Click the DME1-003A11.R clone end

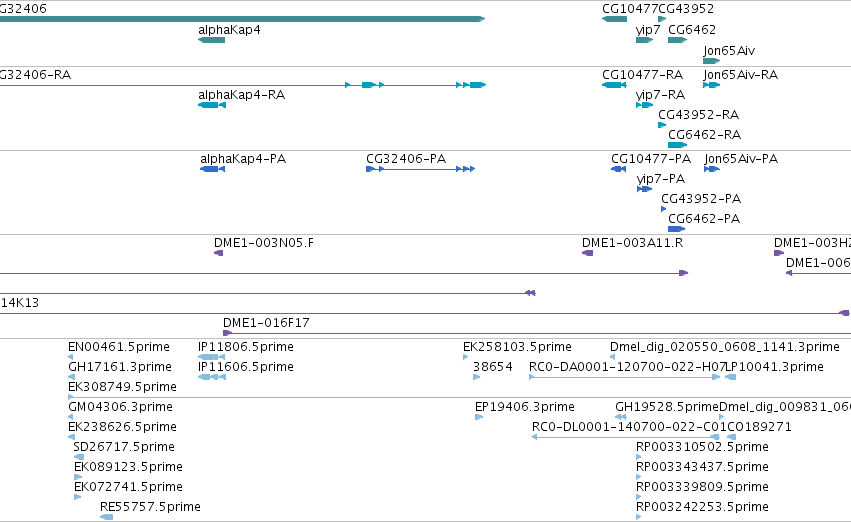[x=587, y=253]
